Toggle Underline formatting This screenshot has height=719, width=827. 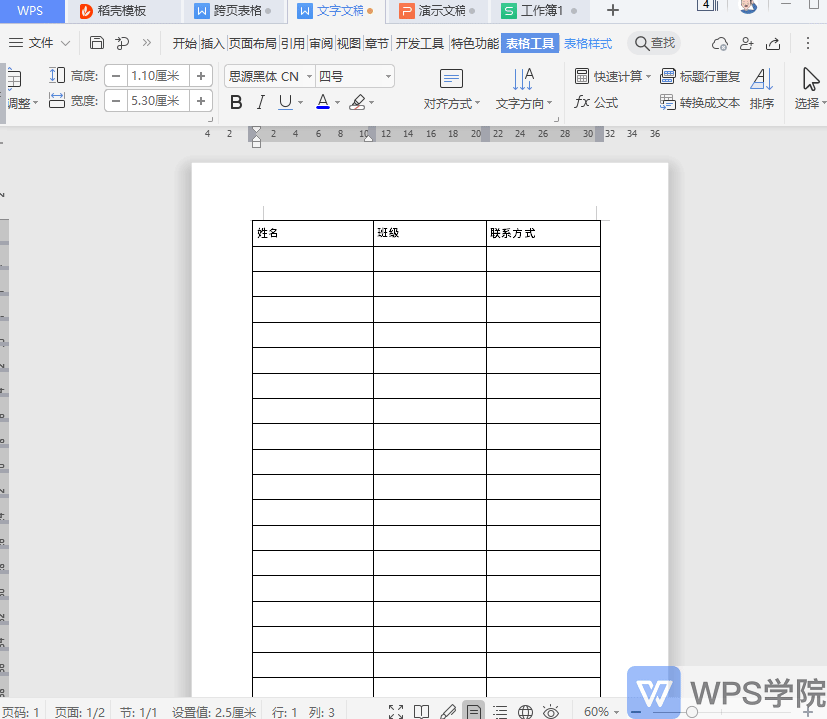pyautogui.click(x=285, y=102)
